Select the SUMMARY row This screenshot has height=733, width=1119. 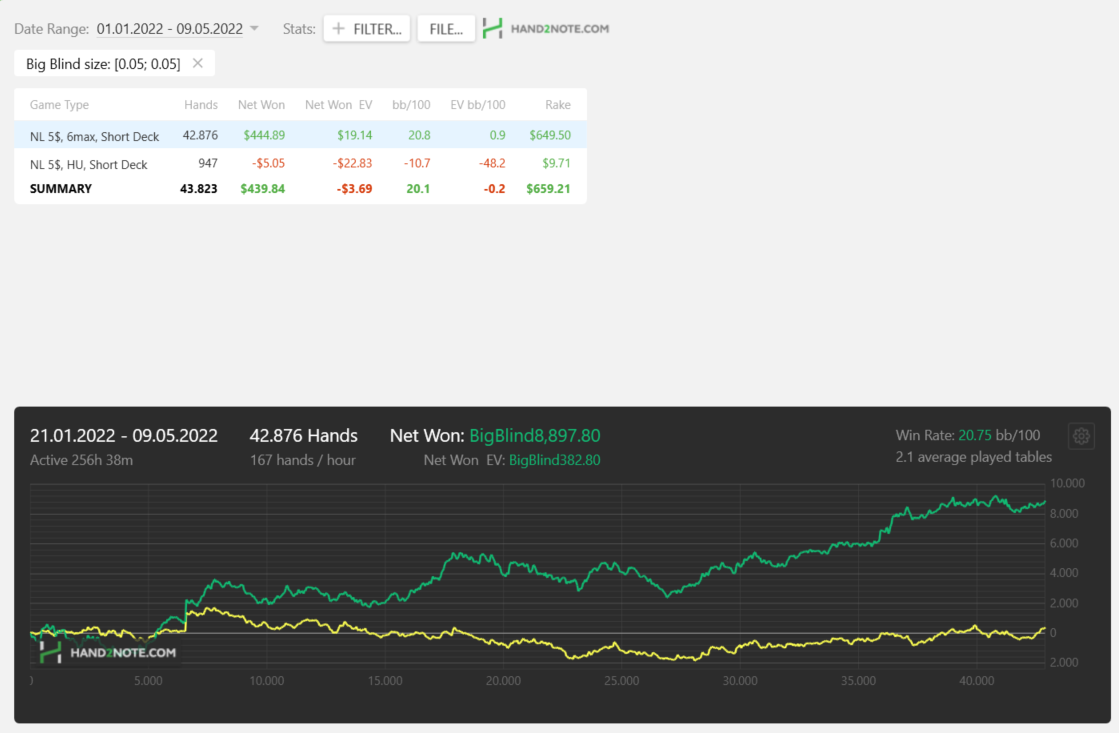pyautogui.click(x=300, y=188)
